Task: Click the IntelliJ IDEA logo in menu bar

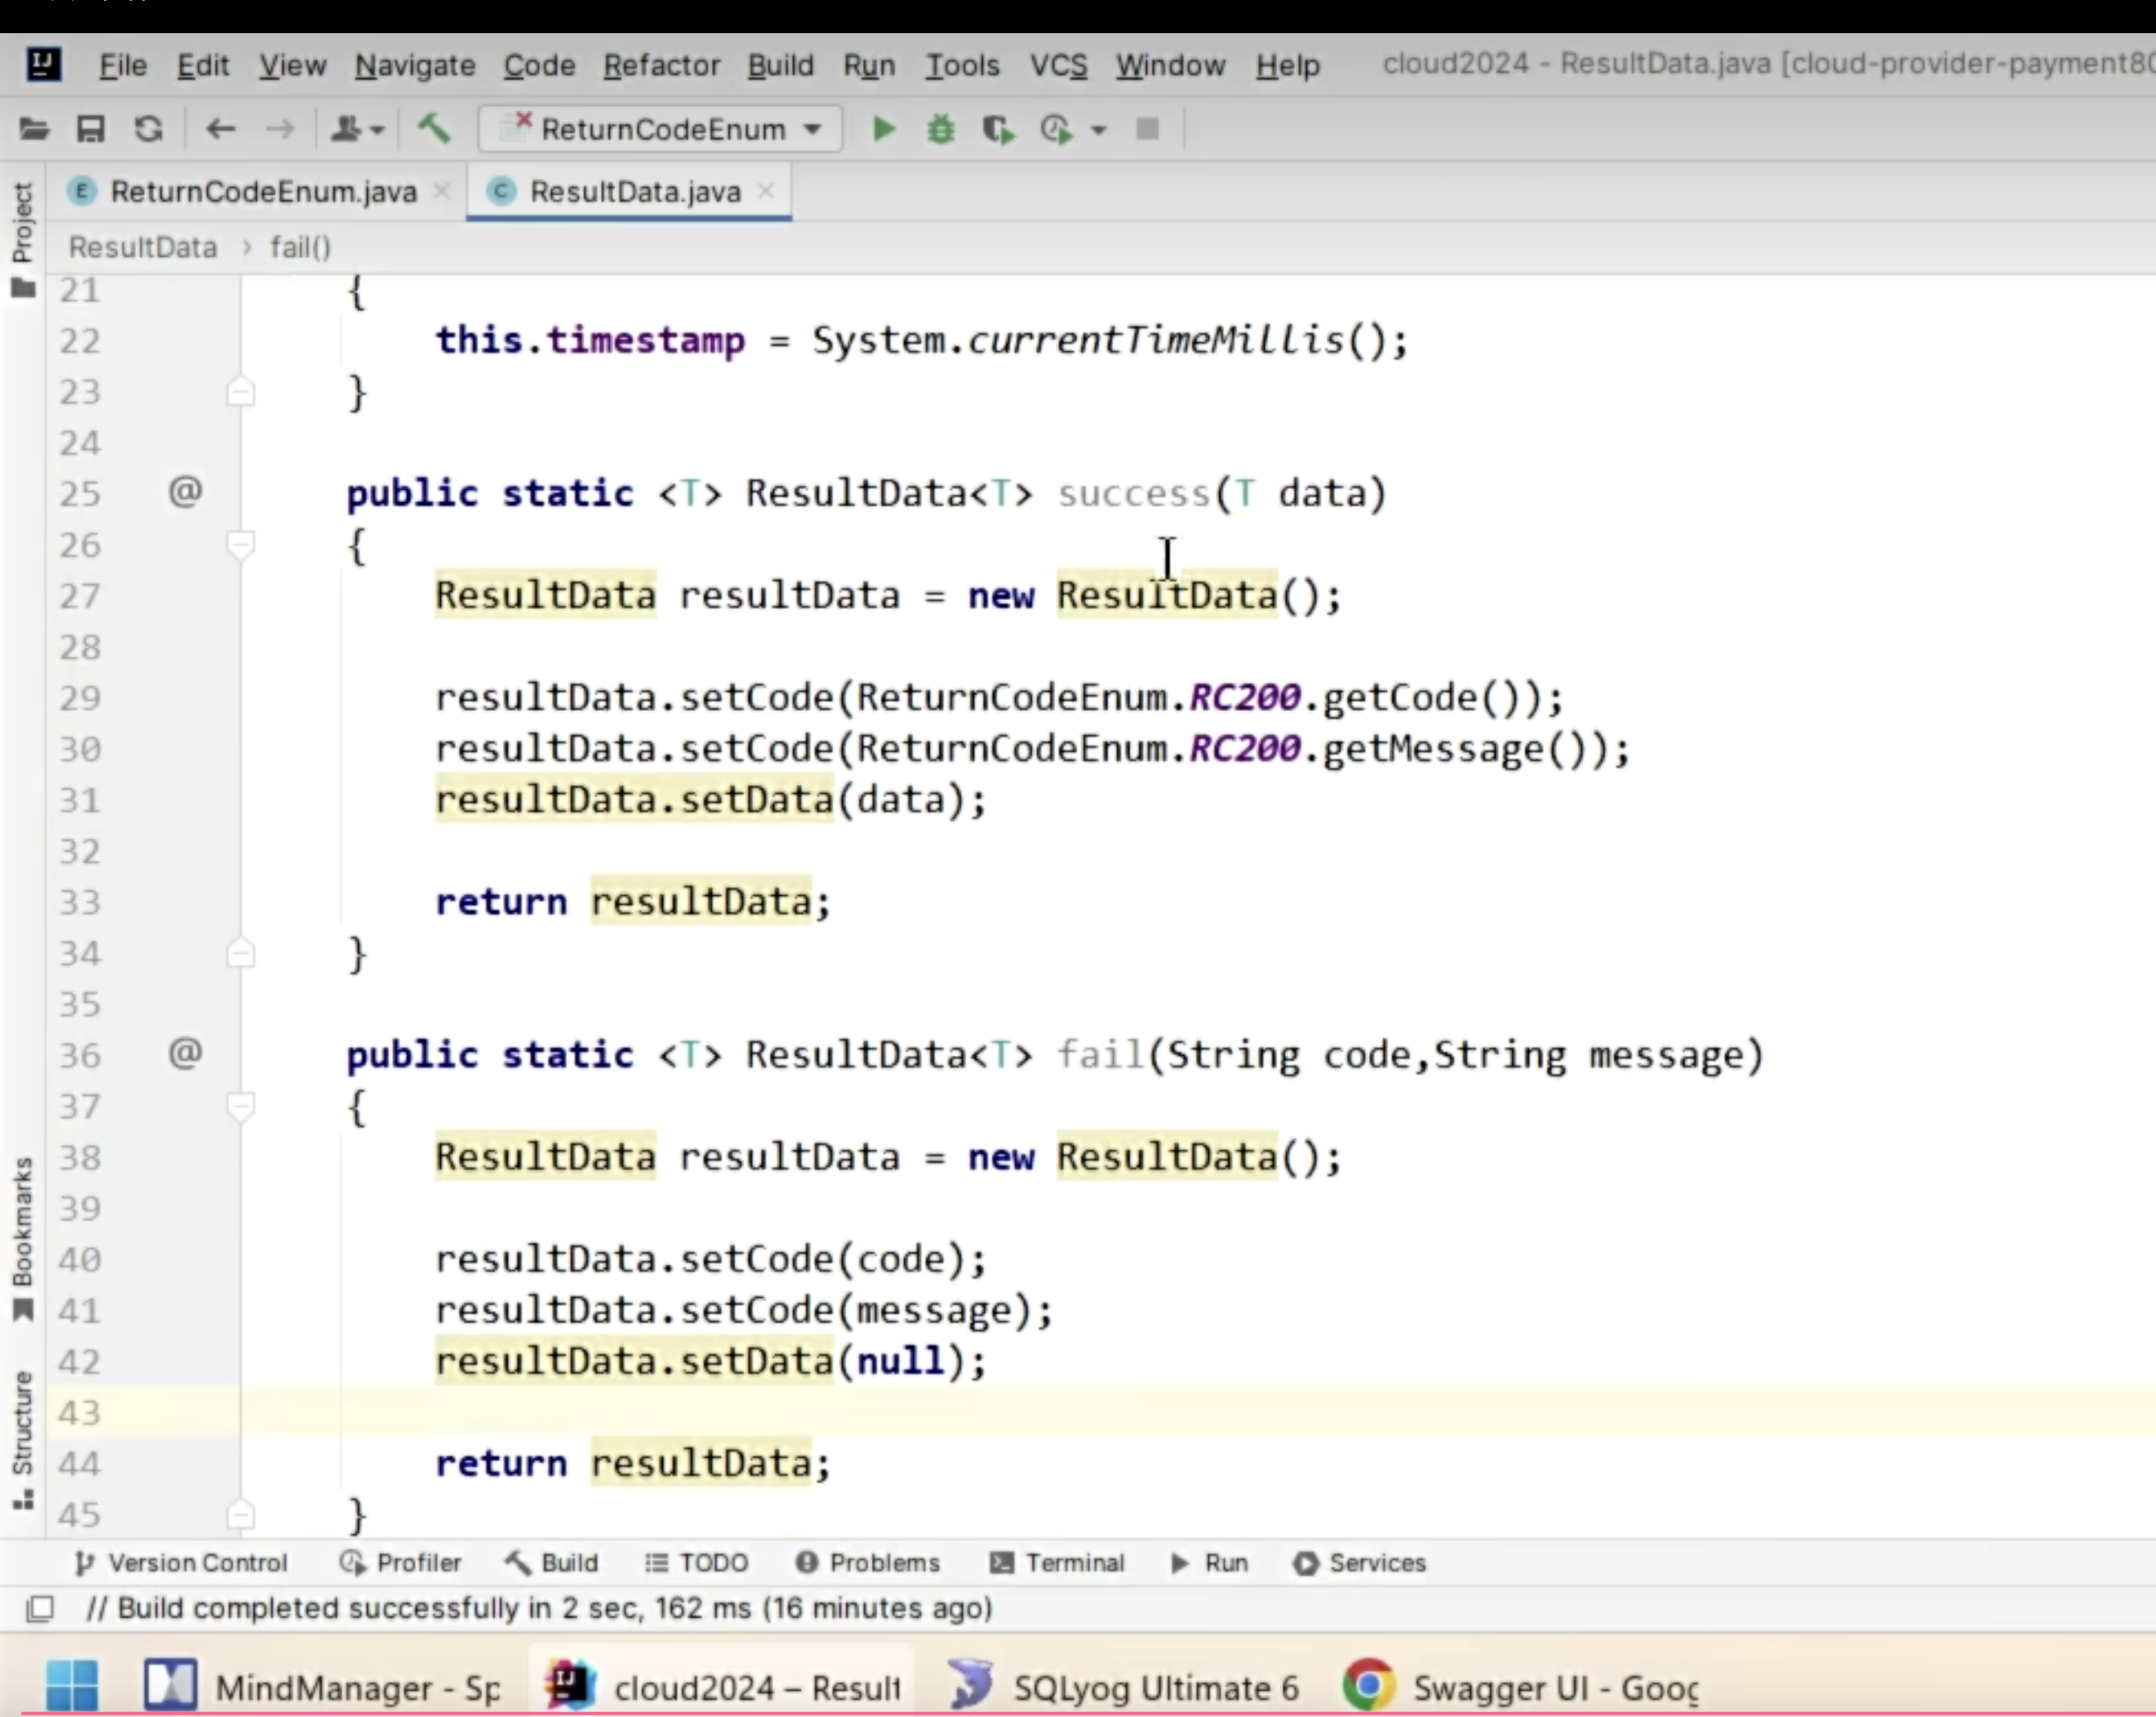Action: coord(43,63)
